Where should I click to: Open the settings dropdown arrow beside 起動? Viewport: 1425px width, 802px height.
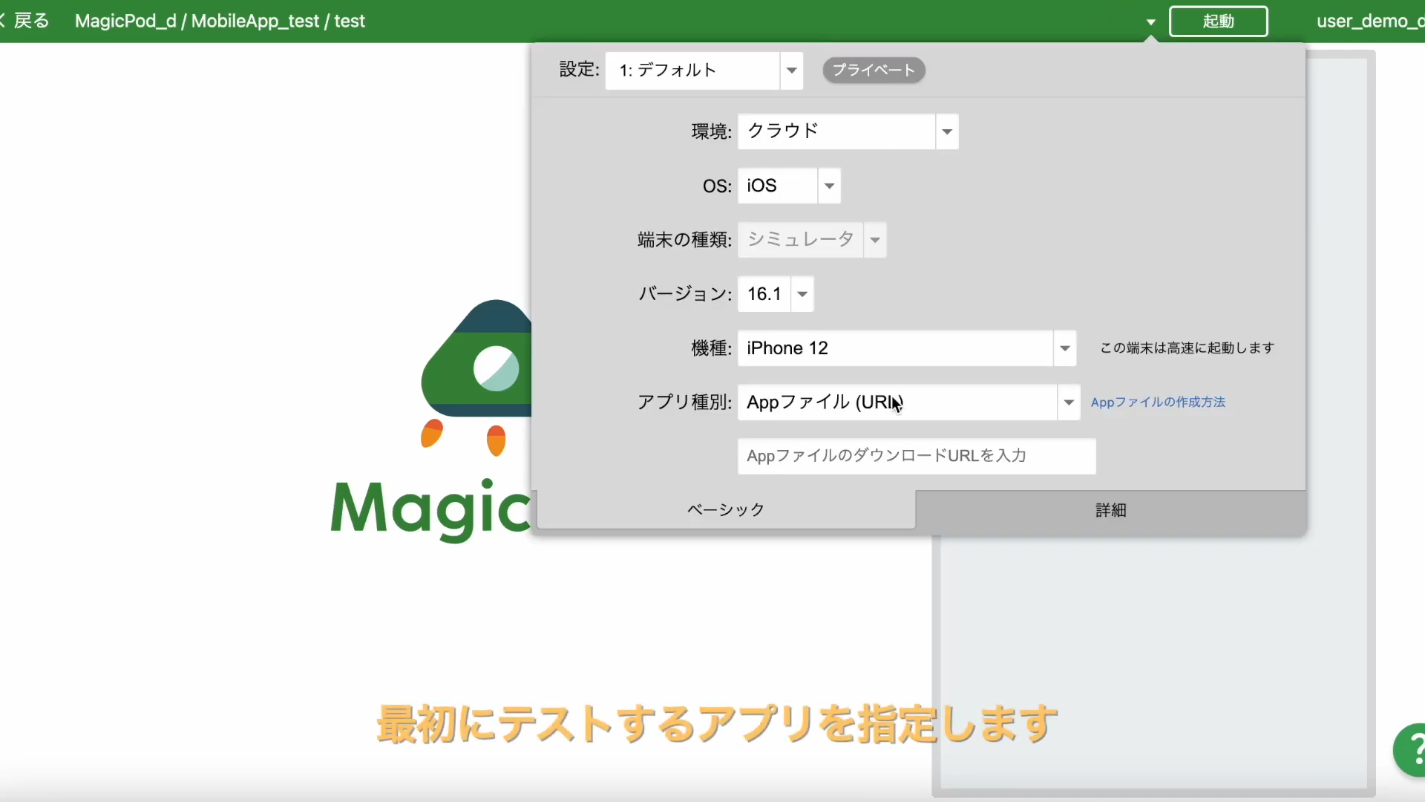click(x=1151, y=22)
